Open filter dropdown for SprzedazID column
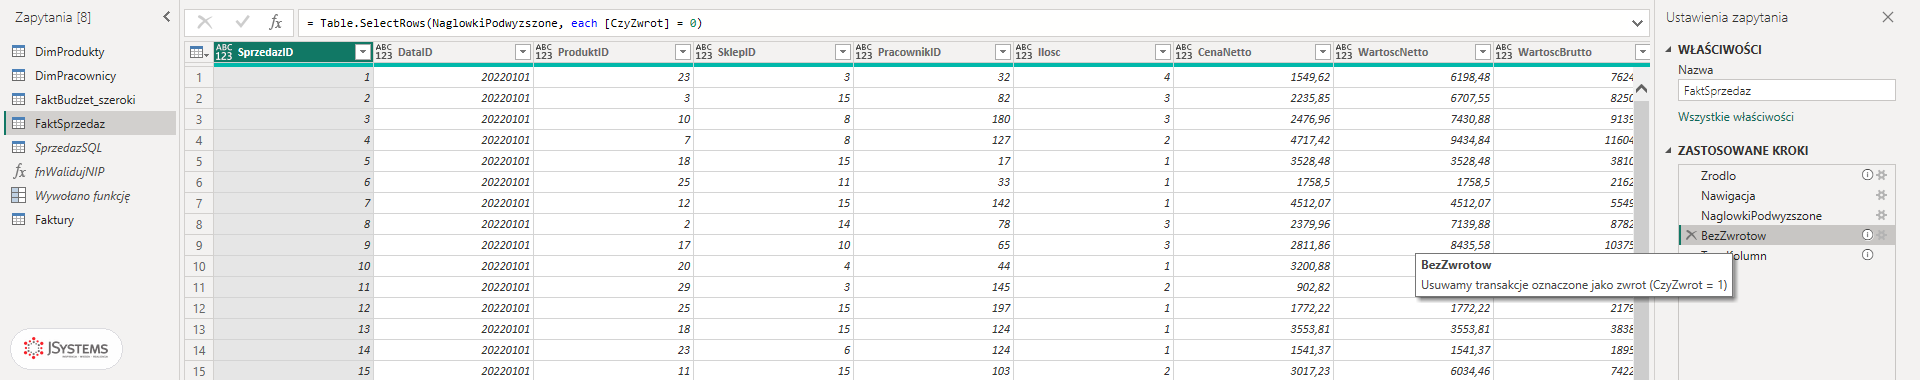 [x=363, y=52]
